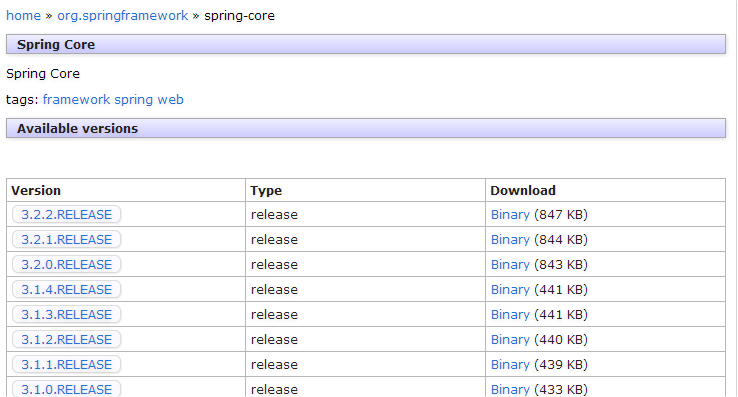Viewport: 738px width, 397px height.
Task: Click the (843 KB) size text
Action: click(561, 264)
